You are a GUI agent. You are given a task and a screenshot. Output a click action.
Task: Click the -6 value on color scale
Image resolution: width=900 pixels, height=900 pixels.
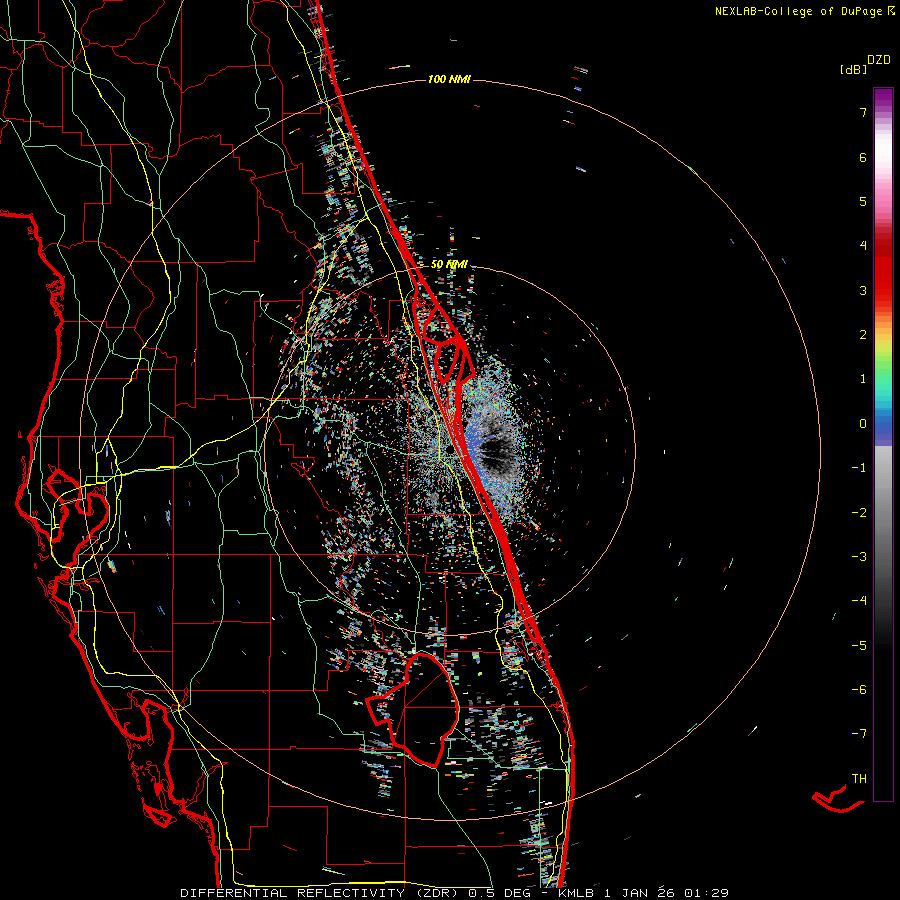pos(859,689)
